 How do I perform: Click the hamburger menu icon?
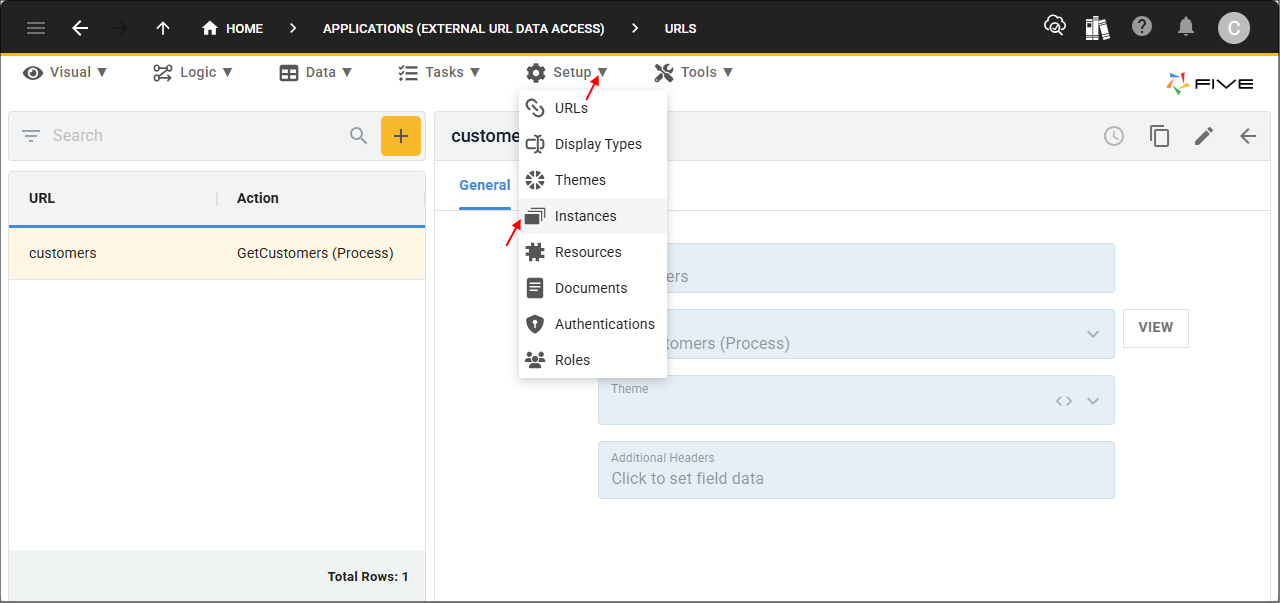click(36, 28)
